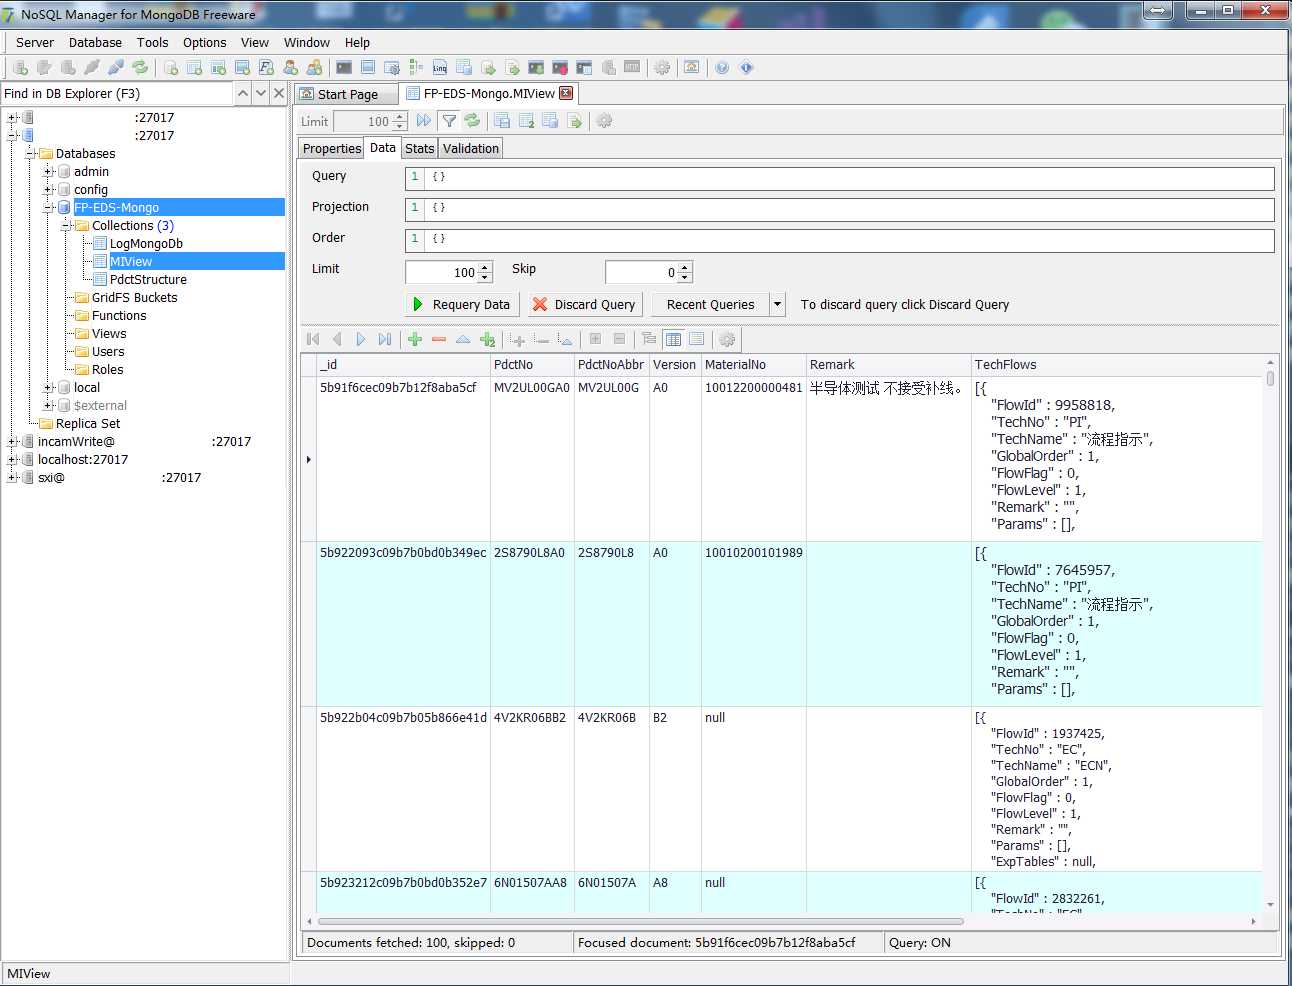The width and height of the screenshot is (1292, 986).
Task: Open options via main toolbar gear icon
Action: [x=662, y=67]
